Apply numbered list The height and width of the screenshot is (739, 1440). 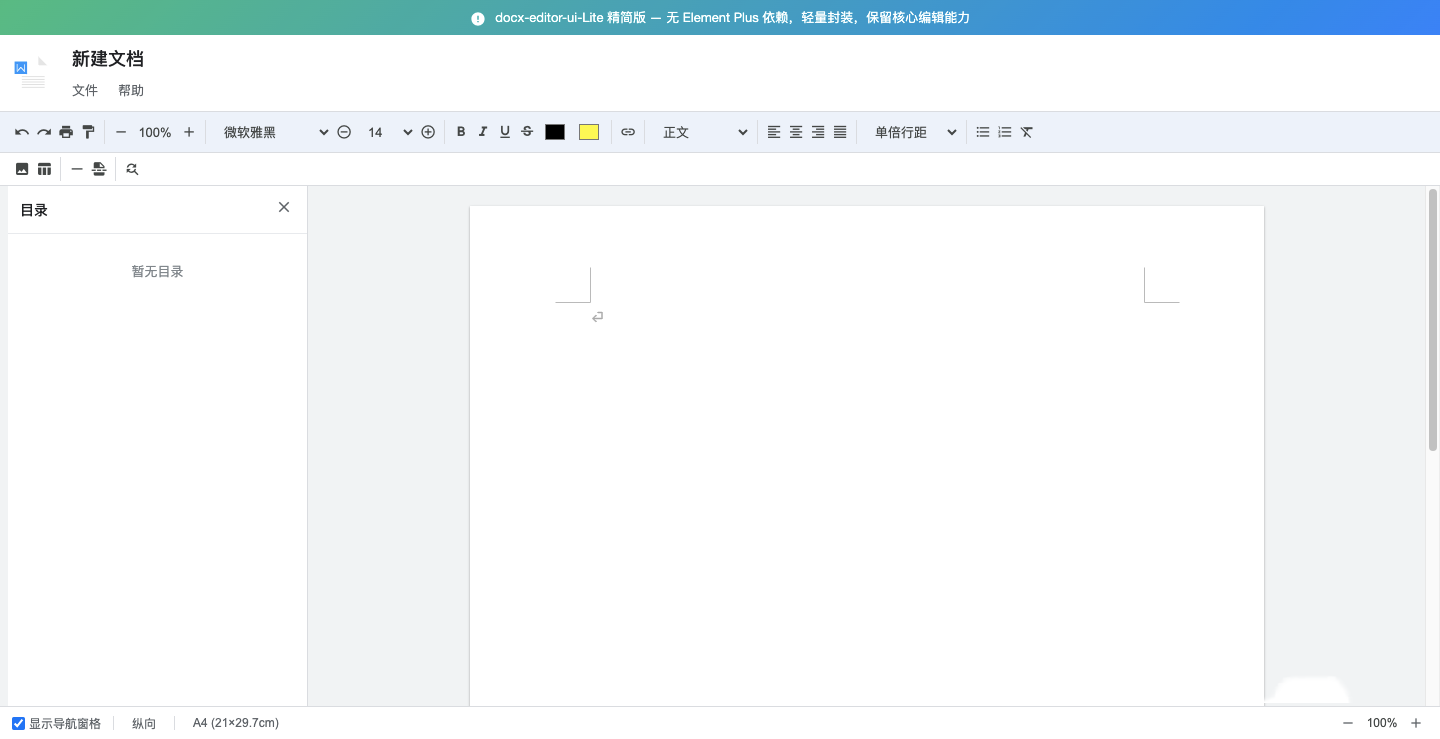pyautogui.click(x=1005, y=132)
